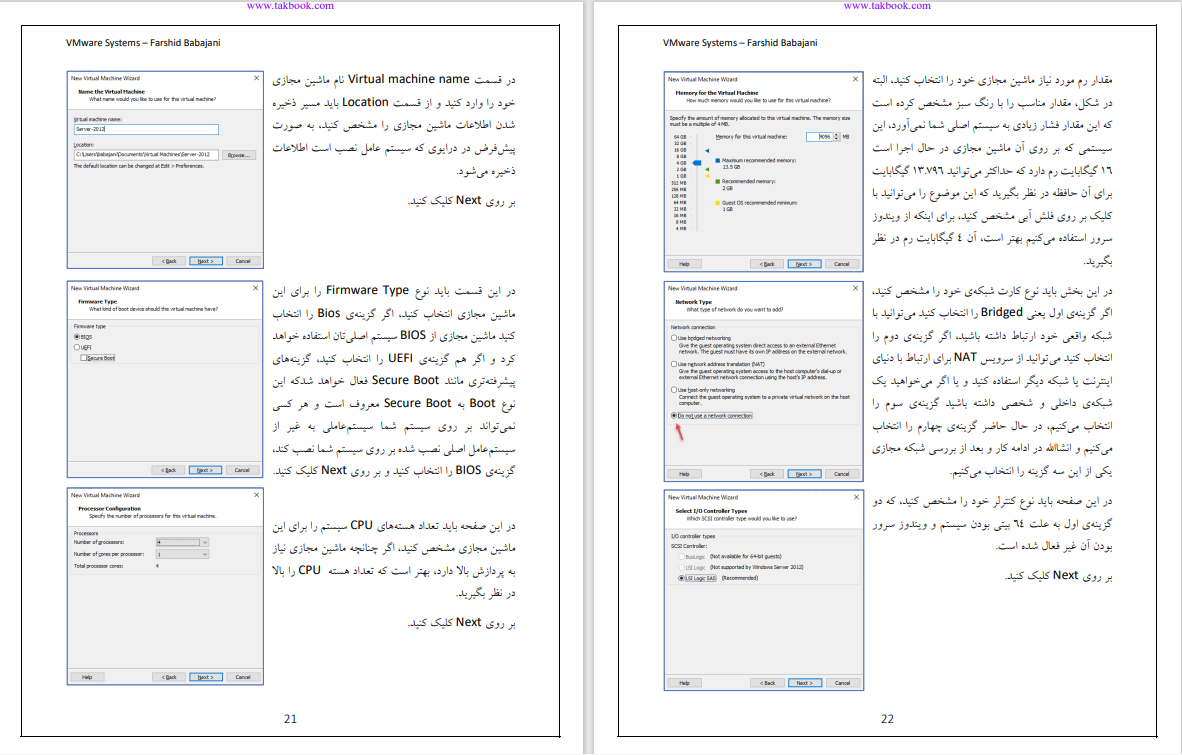Viewport: 1182px width, 755px height.
Task: Select the LSI Logic (not SAS) controller radio button
Action: (x=681, y=567)
